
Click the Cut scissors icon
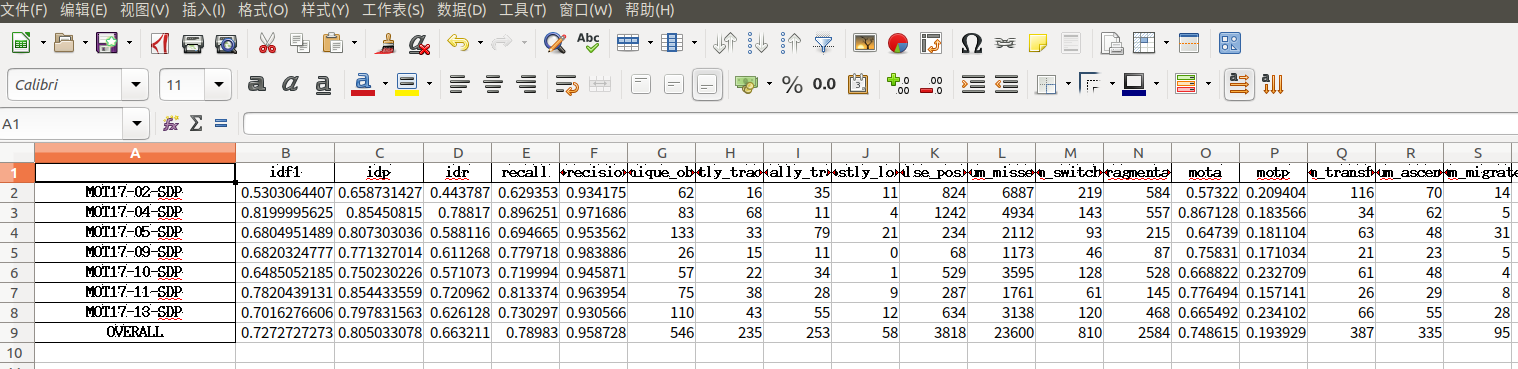(x=267, y=43)
